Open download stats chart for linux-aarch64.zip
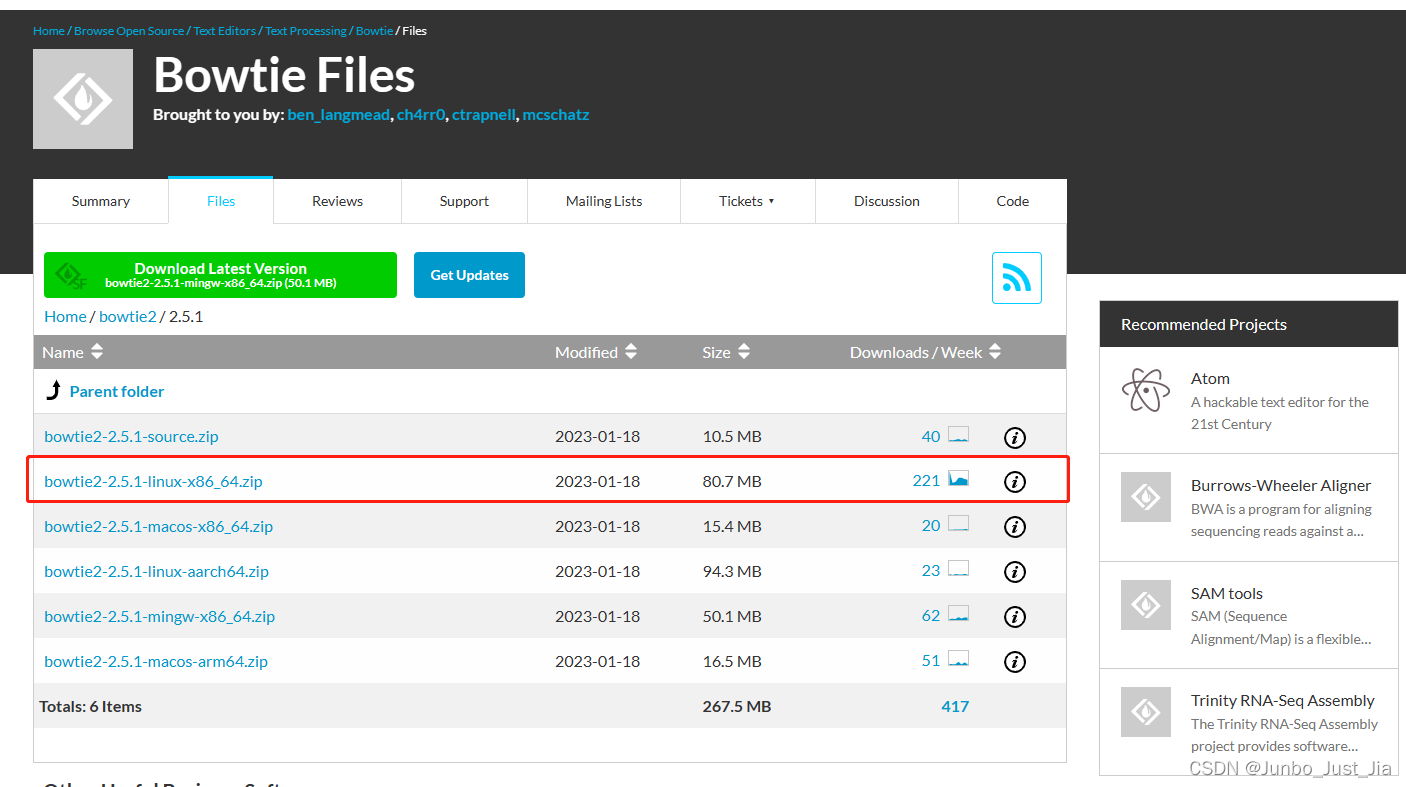This screenshot has width=1406, height=787. pos(959,570)
